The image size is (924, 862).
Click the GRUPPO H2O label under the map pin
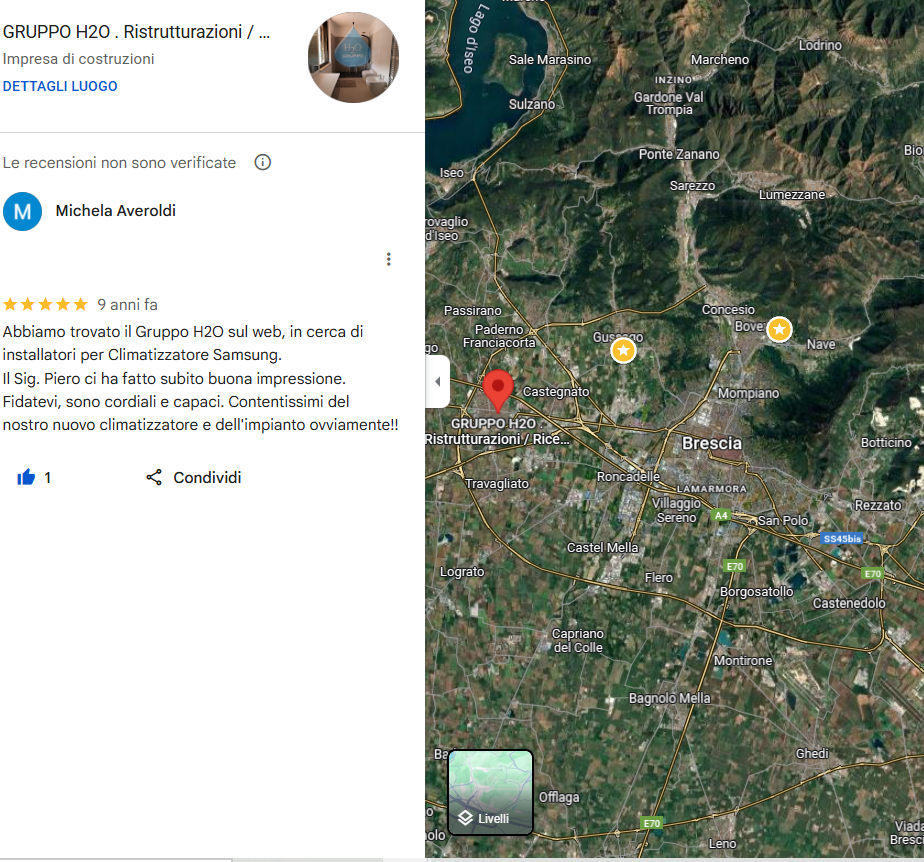coord(497,431)
